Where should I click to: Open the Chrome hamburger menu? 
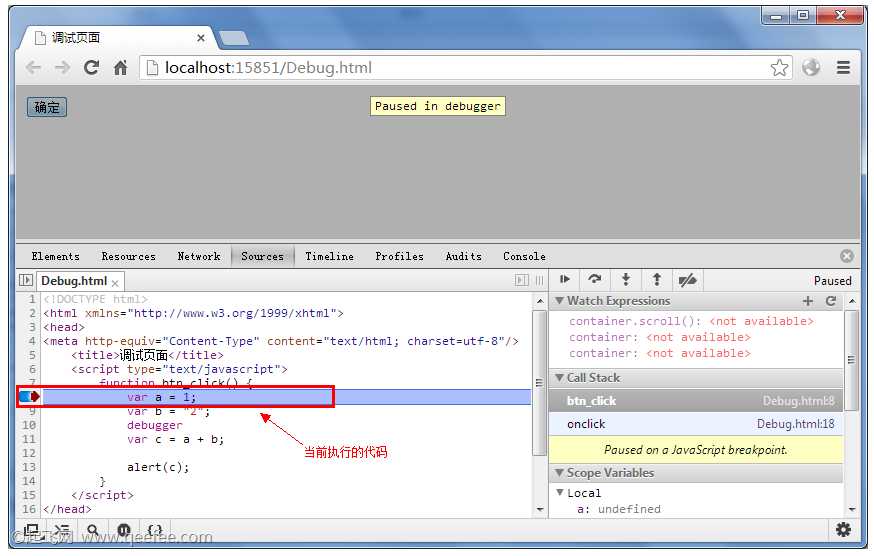point(843,67)
